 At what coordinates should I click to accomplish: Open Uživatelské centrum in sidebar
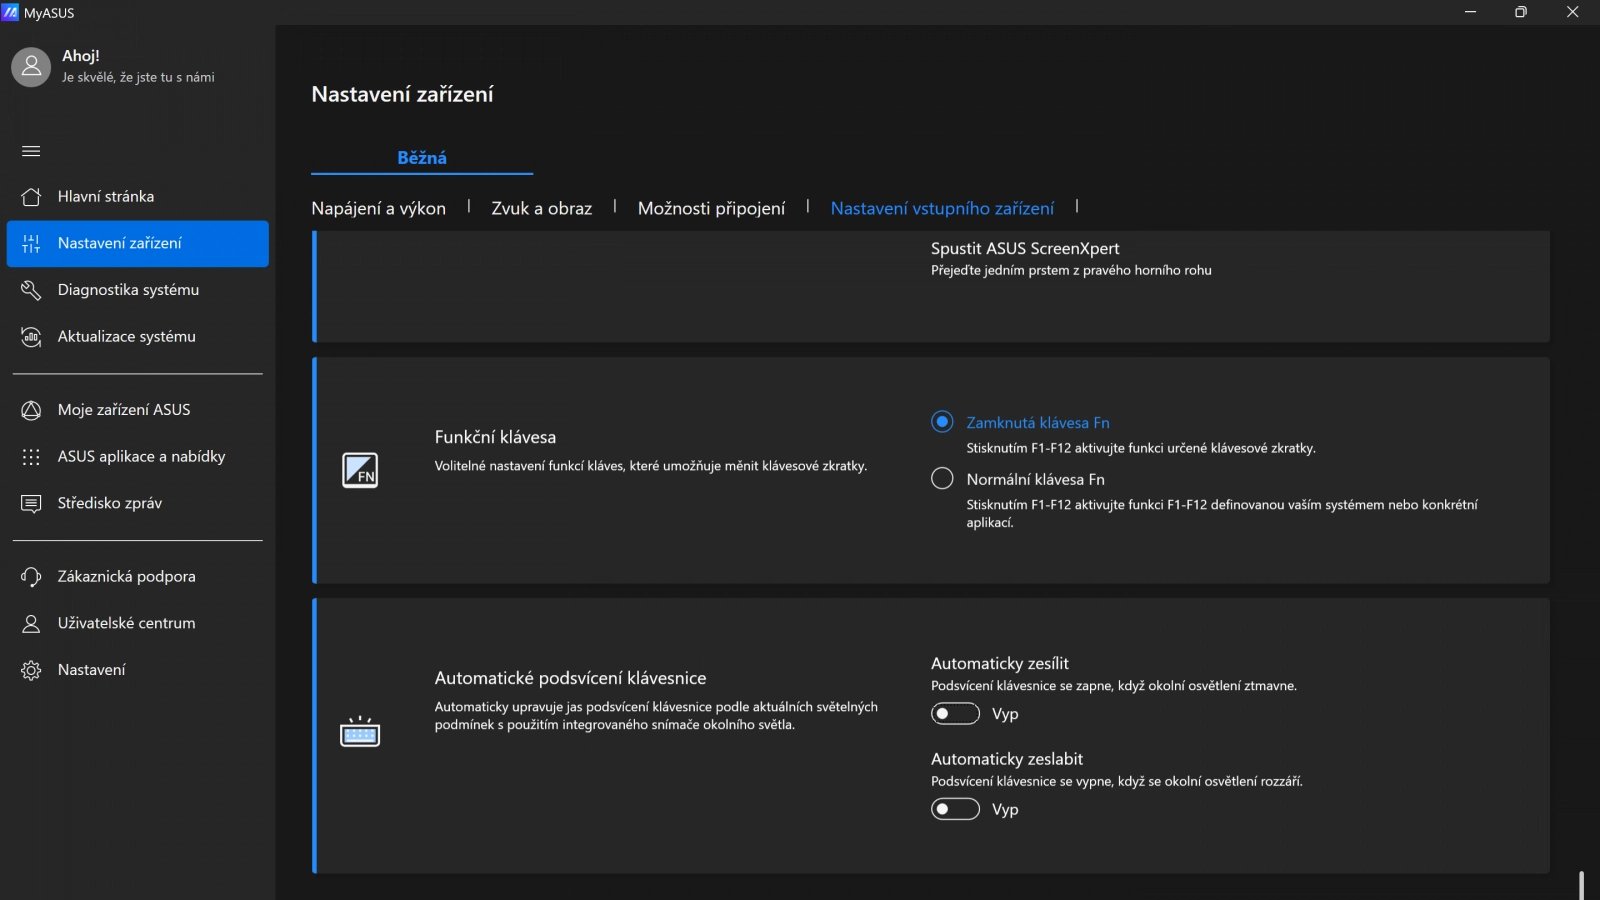click(126, 623)
